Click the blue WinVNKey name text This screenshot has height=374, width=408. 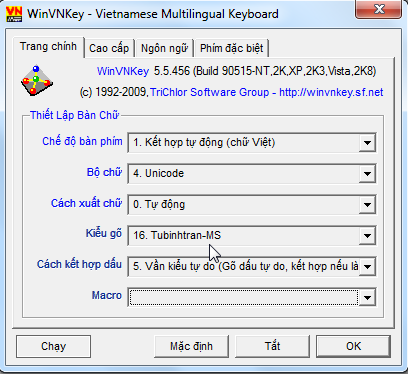coord(123,71)
